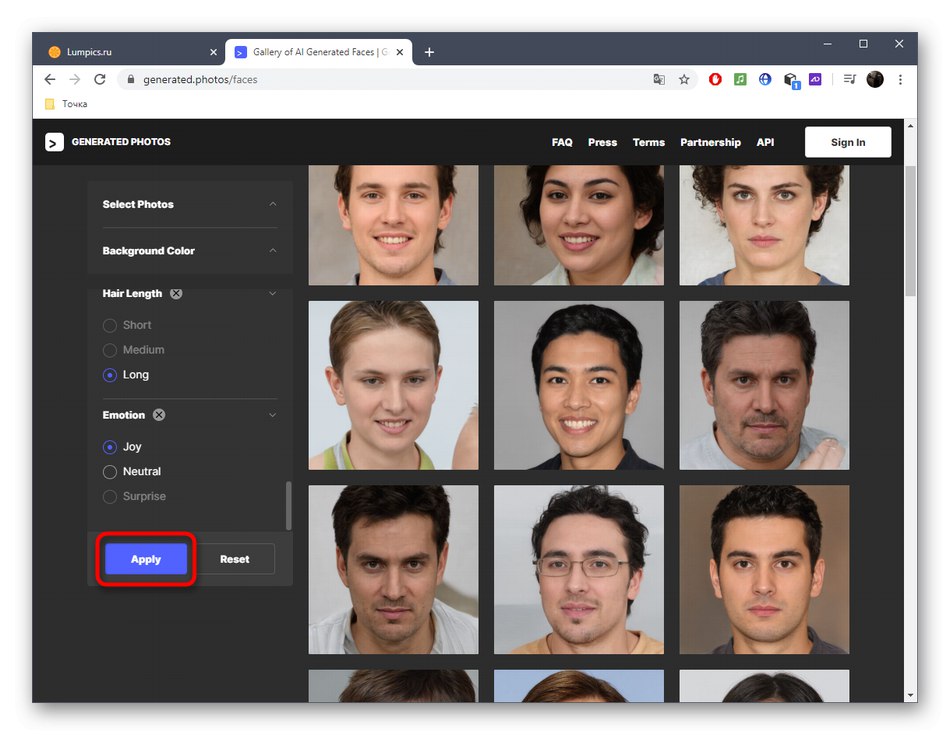Viewport: 950px width, 735px height.
Task: Click the padlock site info icon
Action: pyautogui.click(x=130, y=79)
